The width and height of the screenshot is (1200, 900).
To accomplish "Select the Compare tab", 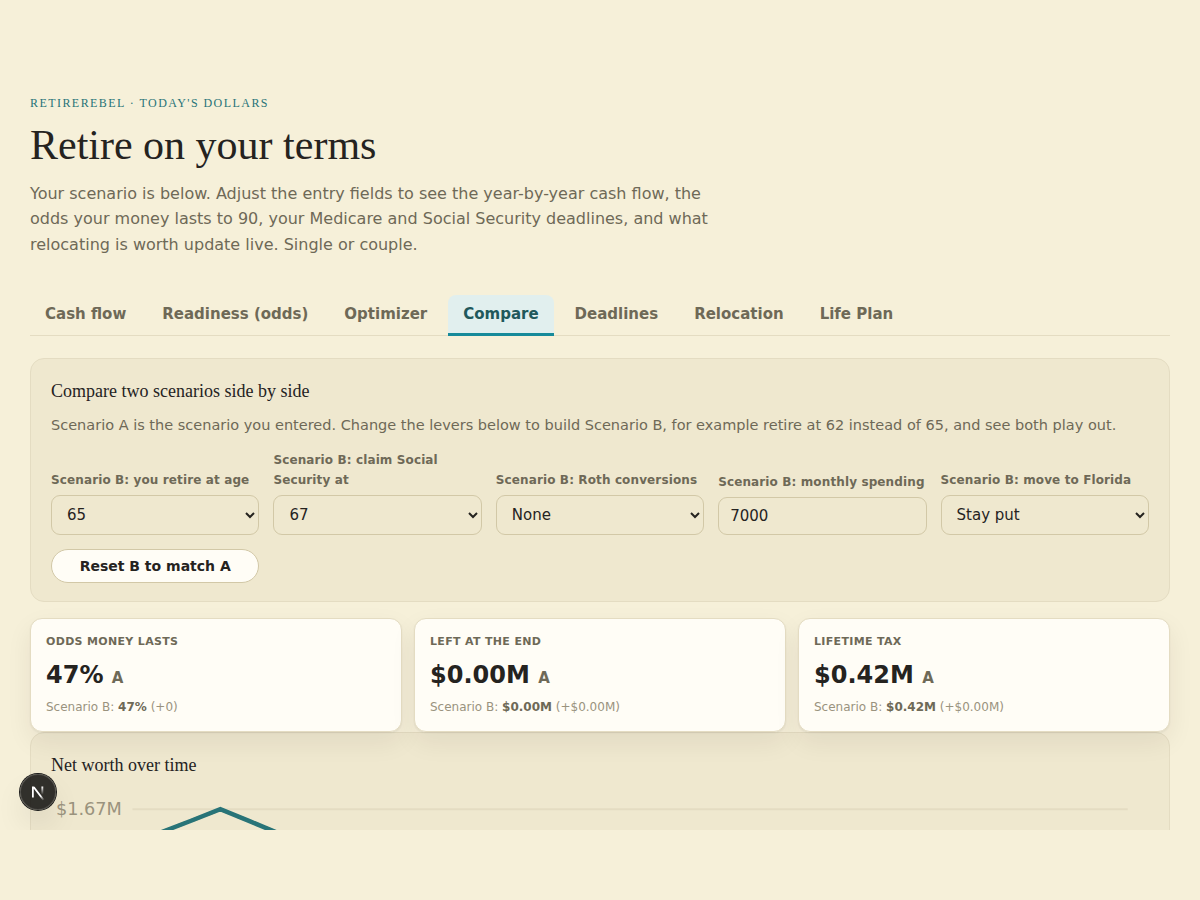I will (501, 314).
